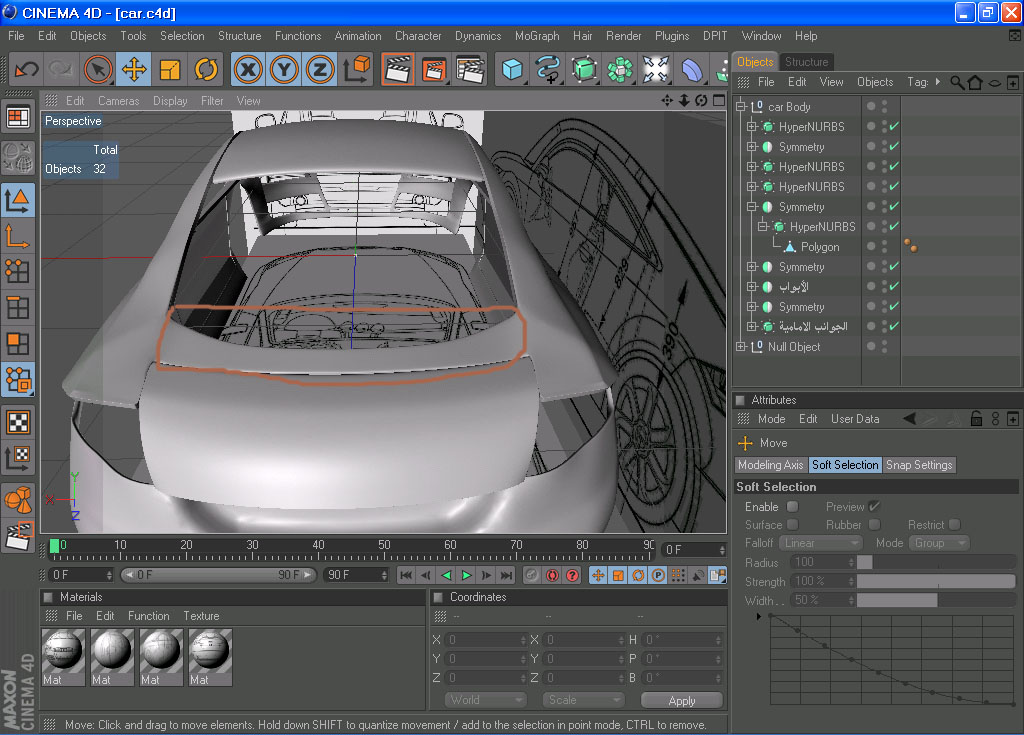
Task: Lock the Attributes panel element
Action: (x=976, y=419)
